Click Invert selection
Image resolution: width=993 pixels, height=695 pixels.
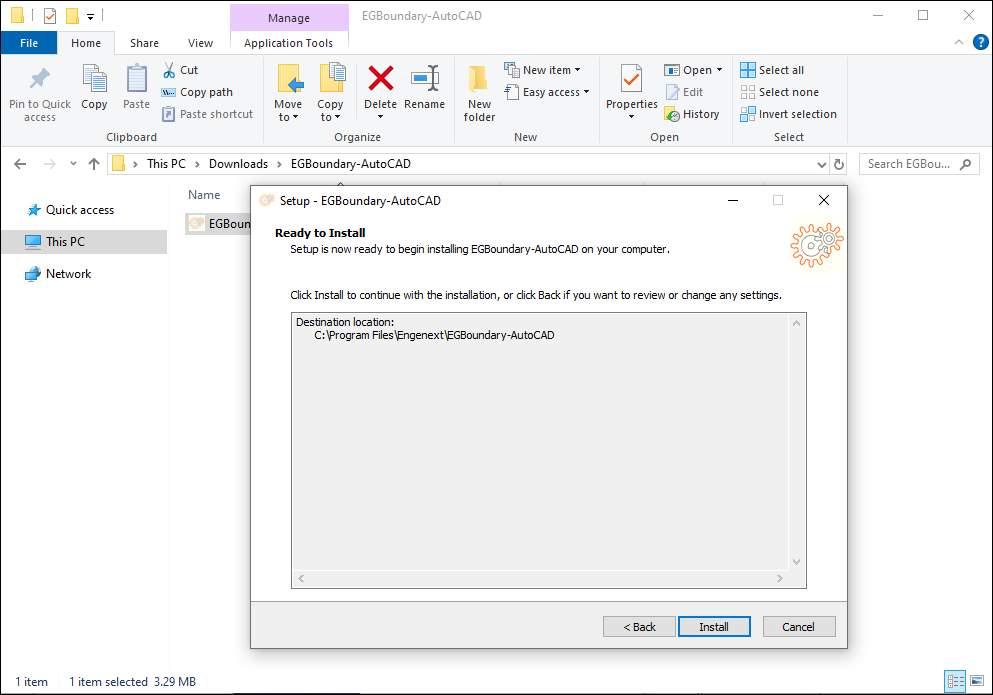click(x=788, y=115)
